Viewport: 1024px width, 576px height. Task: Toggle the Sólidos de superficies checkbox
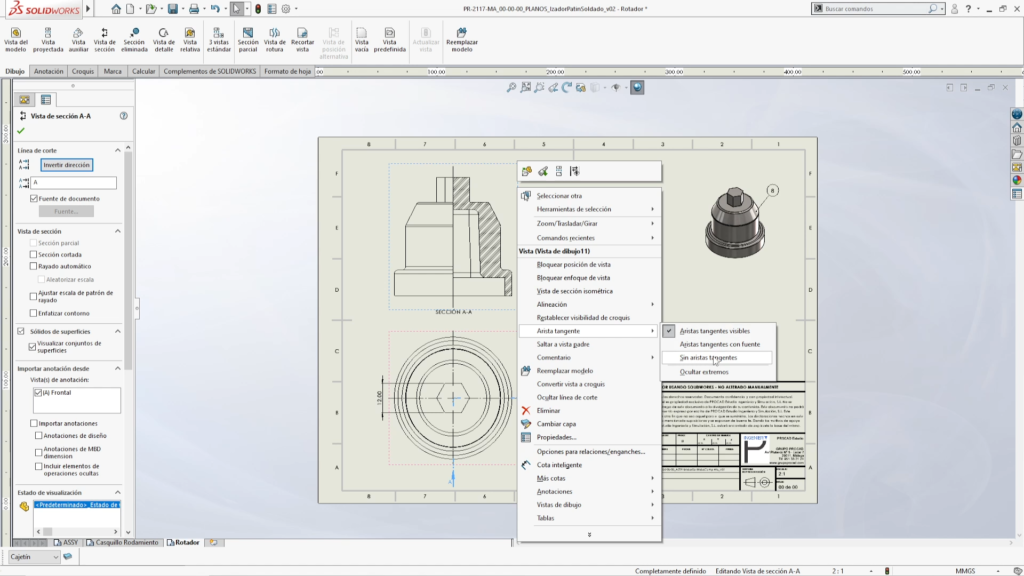21,332
